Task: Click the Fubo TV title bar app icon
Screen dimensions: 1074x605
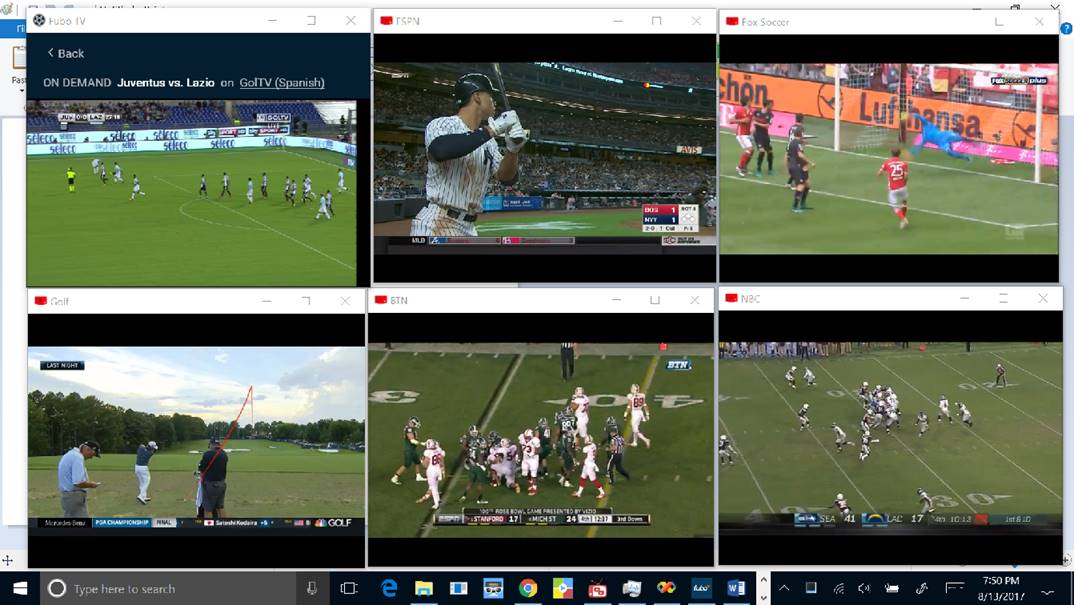Action: pos(39,21)
